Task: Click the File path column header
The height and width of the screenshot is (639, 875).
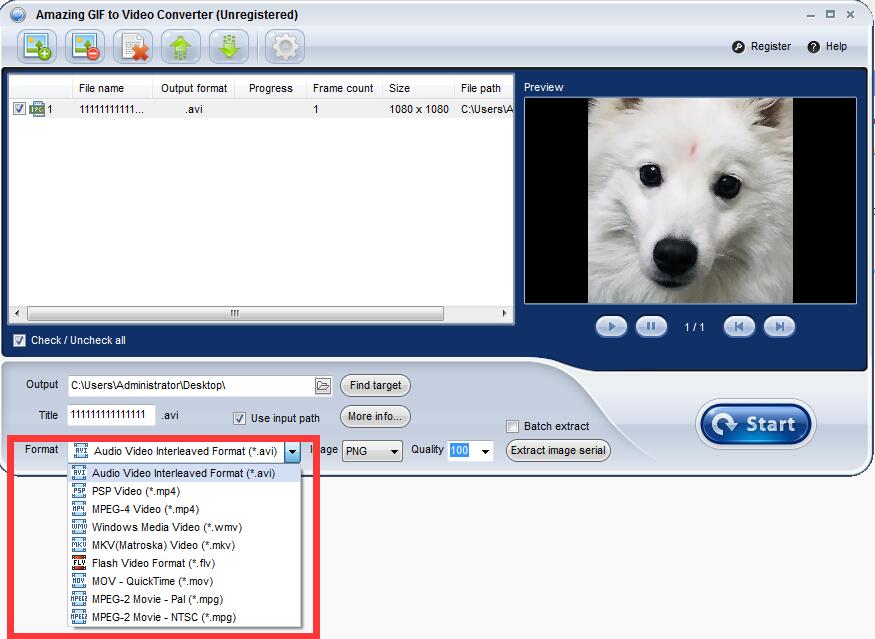Action: tap(483, 88)
